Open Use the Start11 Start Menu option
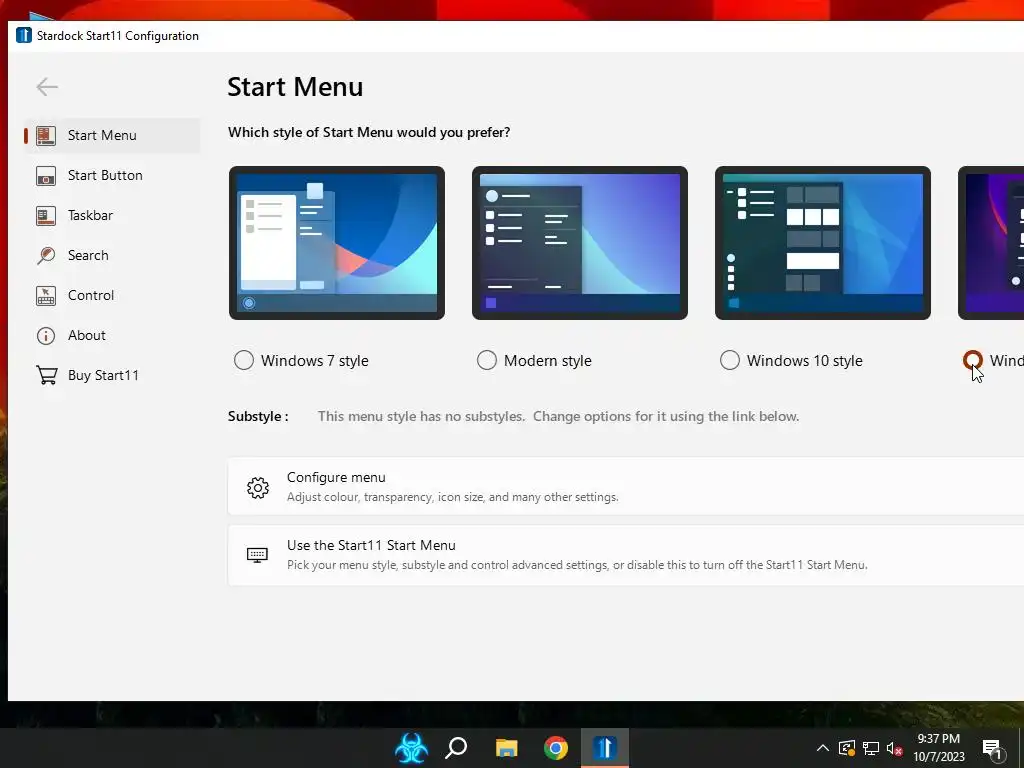The height and width of the screenshot is (768, 1024). pos(626,555)
